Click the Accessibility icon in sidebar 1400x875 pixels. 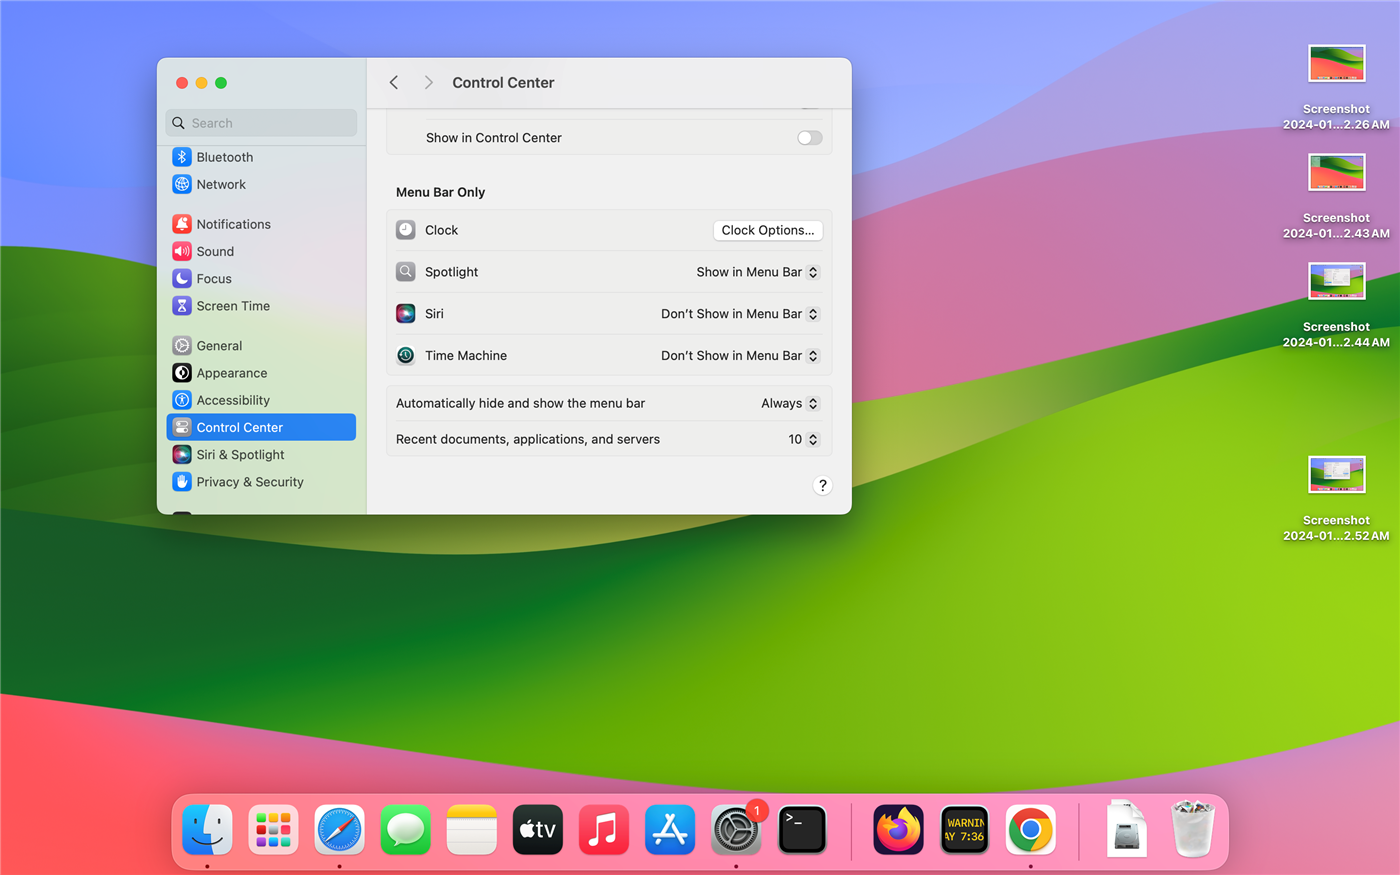182,400
